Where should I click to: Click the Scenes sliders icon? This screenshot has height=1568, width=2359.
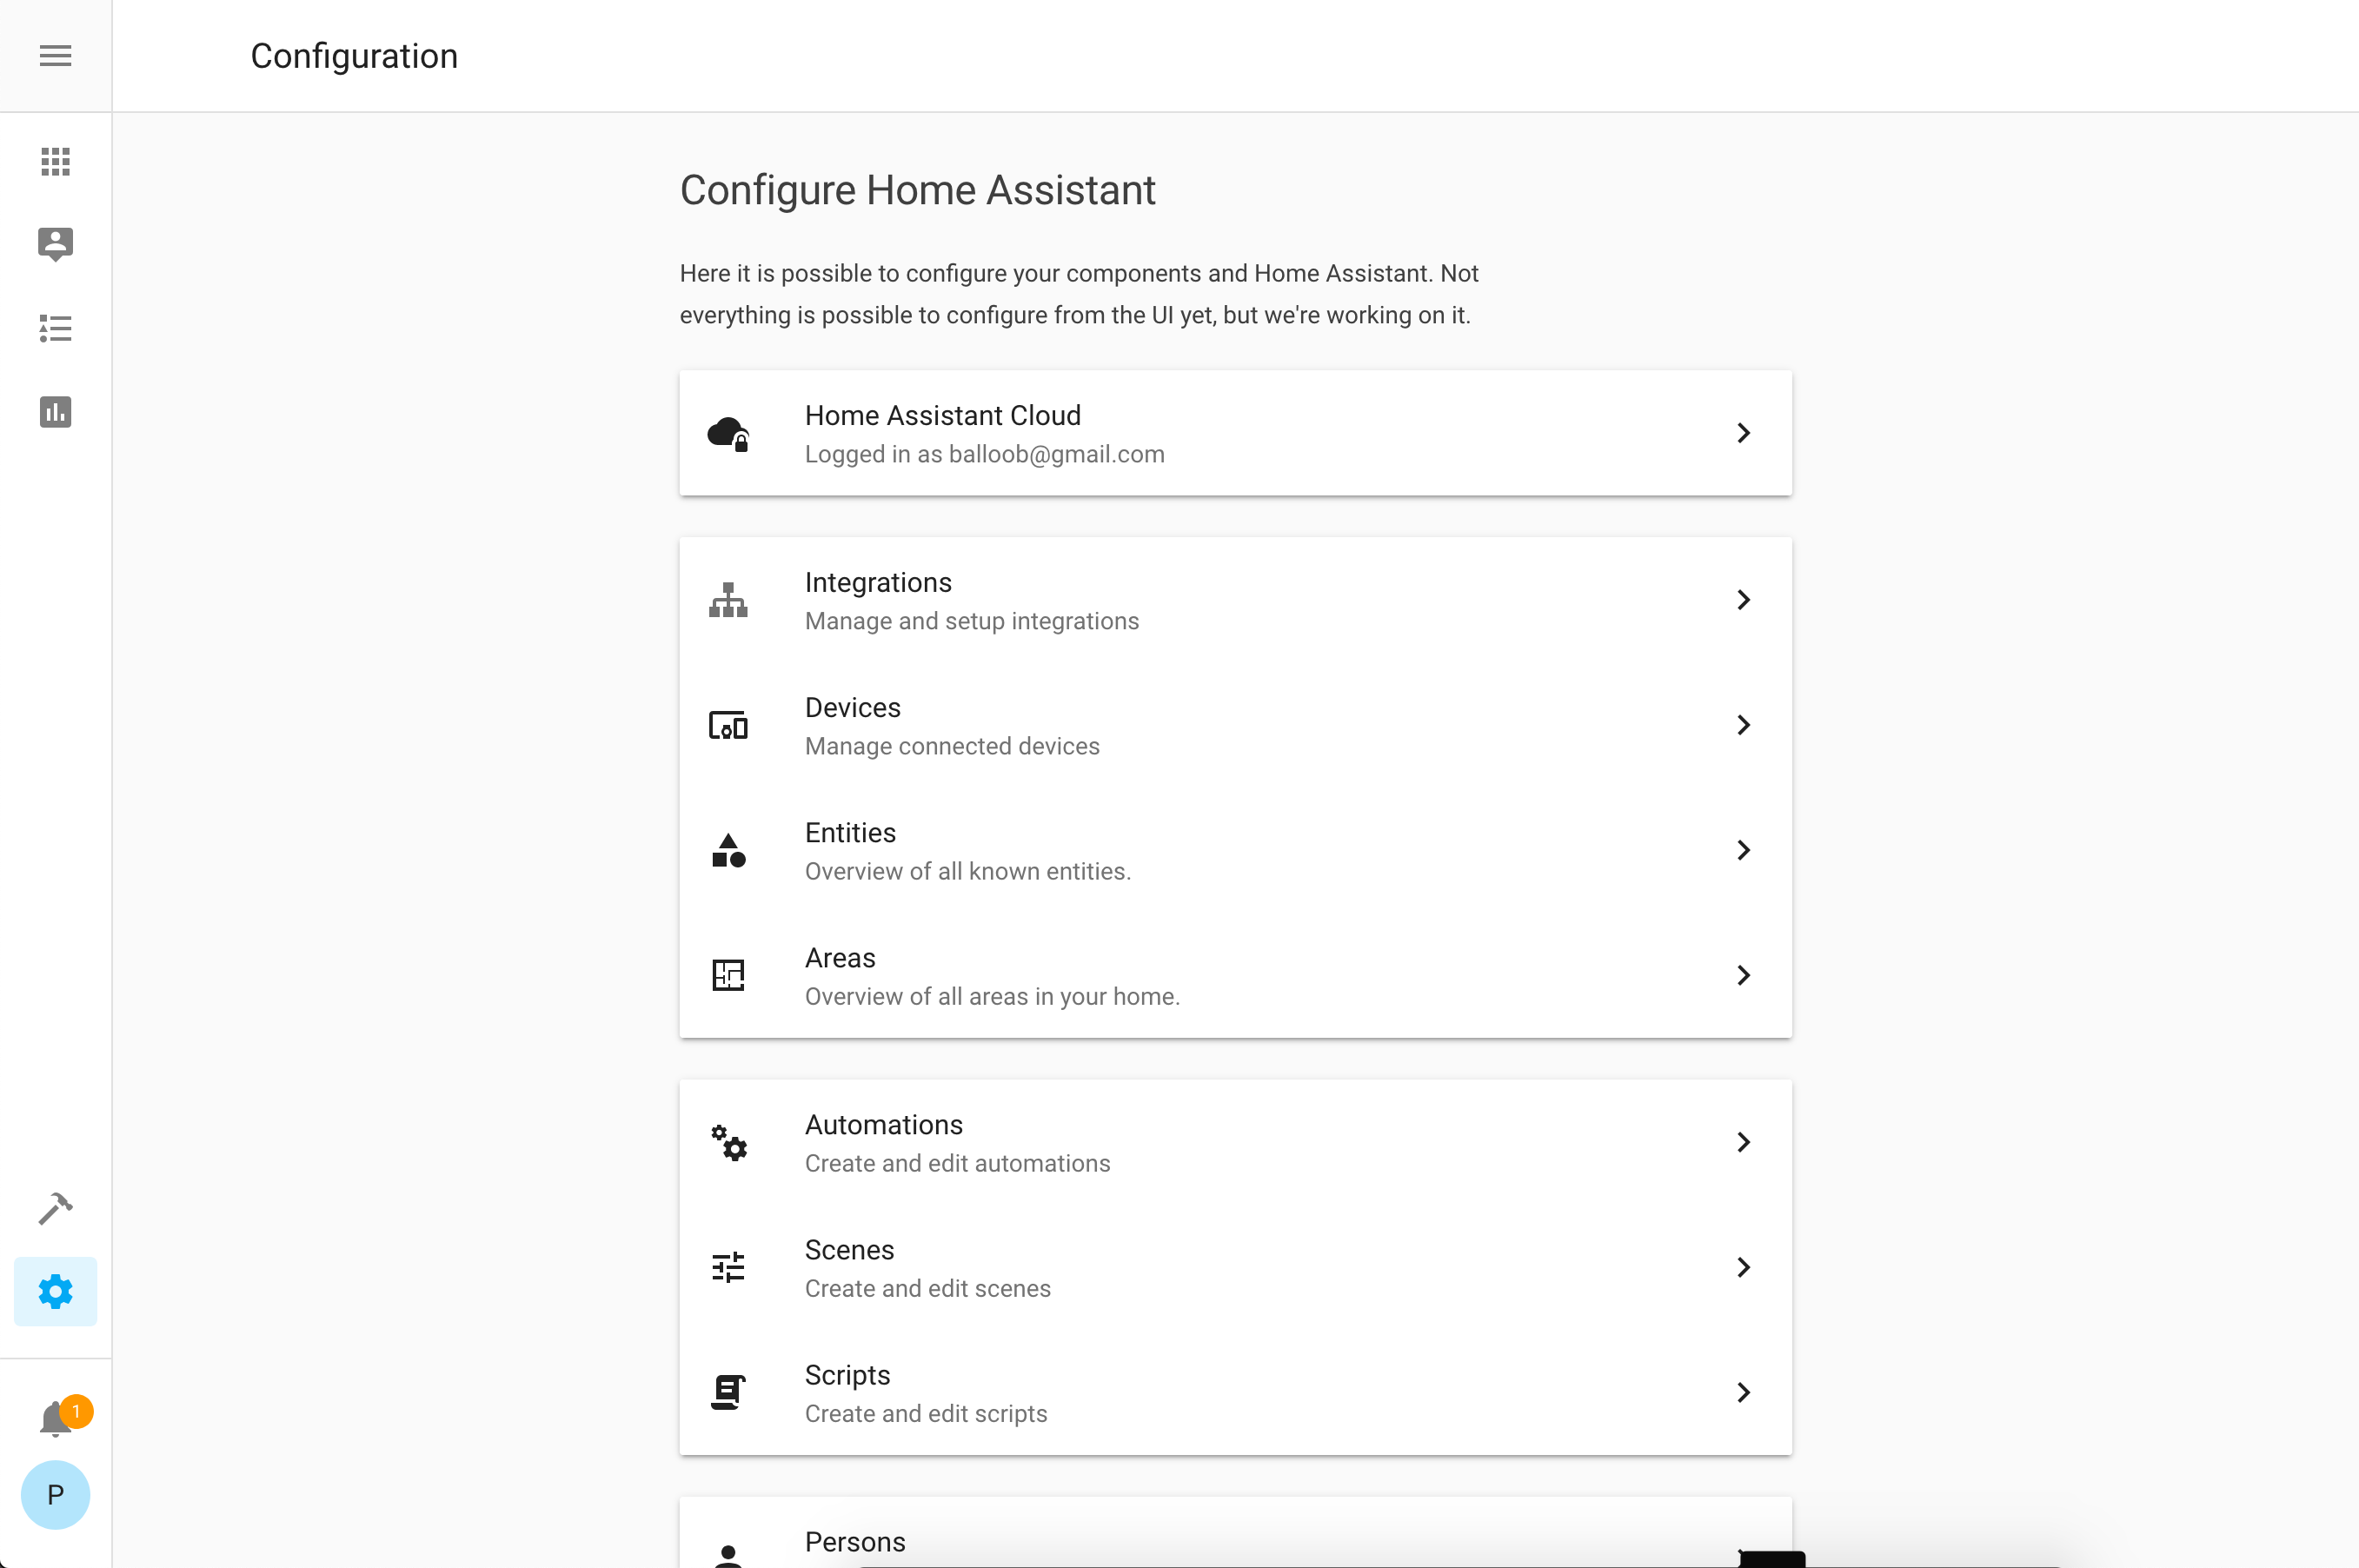tap(728, 1267)
